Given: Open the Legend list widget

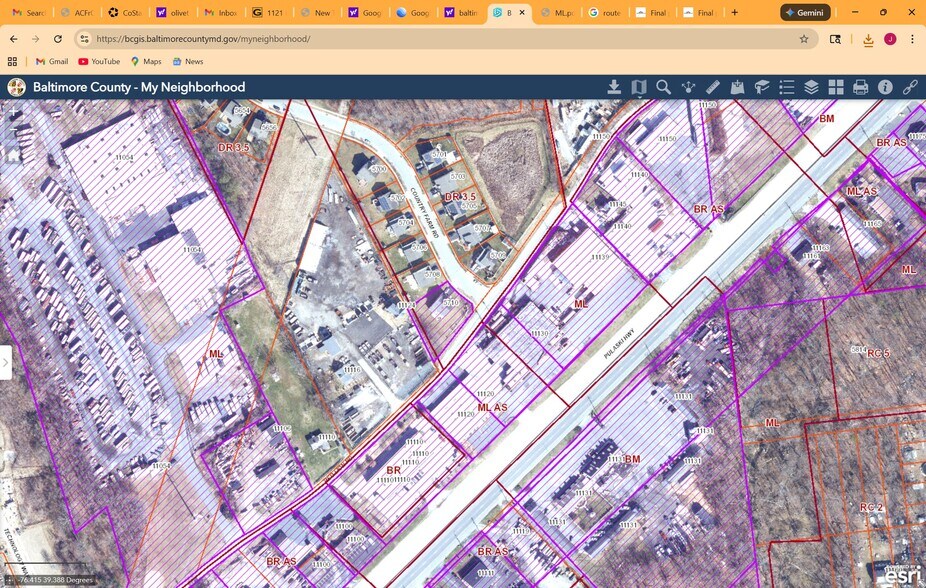Looking at the screenshot, I should (787, 87).
